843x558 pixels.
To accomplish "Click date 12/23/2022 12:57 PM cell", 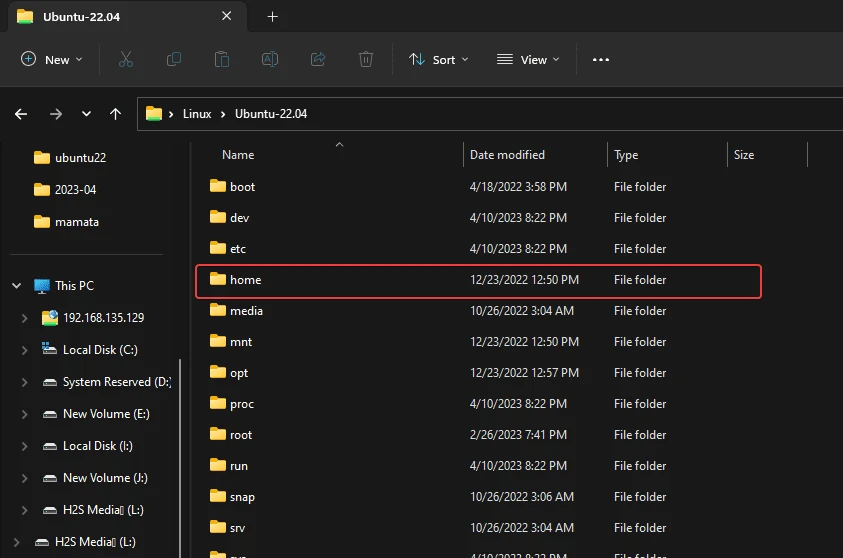I will coord(524,373).
